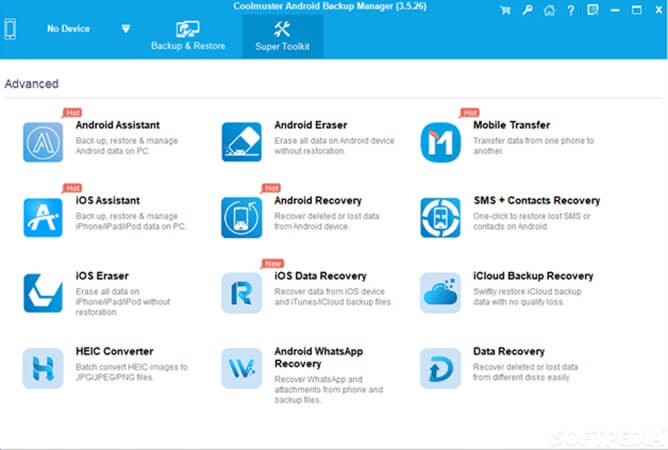Click 'Recover deleted or lost data from different disks' text

[525, 372]
